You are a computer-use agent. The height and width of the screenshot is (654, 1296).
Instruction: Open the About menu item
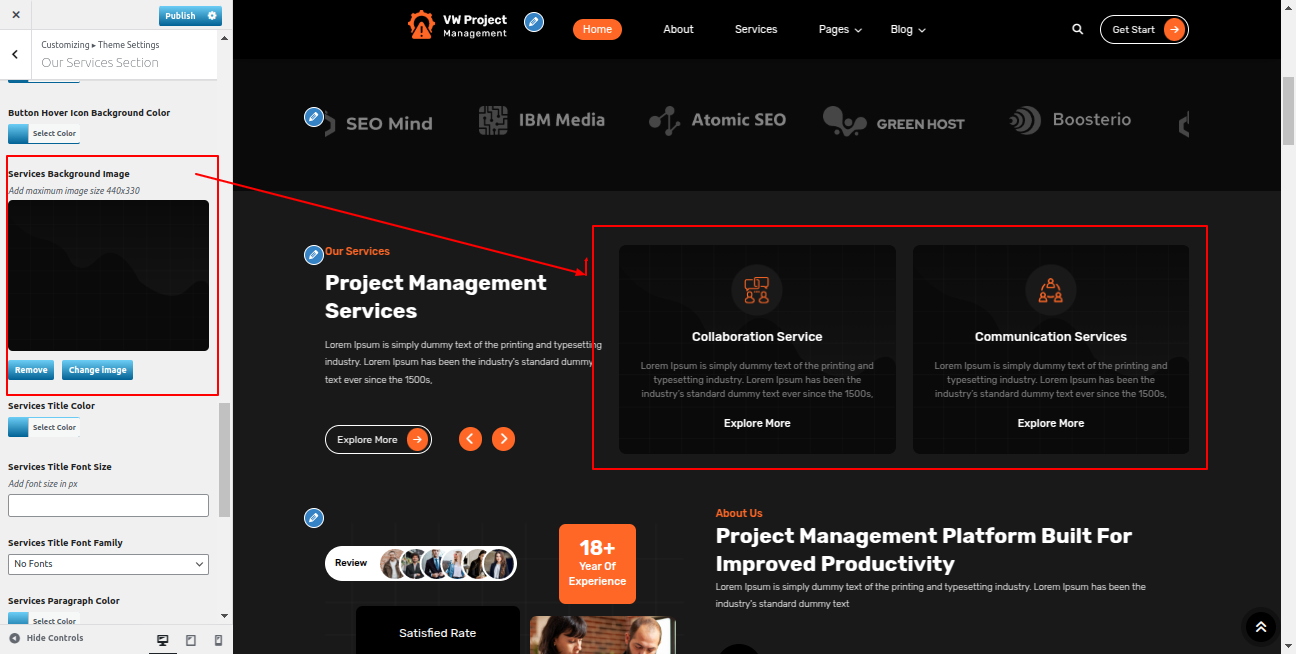[678, 30]
